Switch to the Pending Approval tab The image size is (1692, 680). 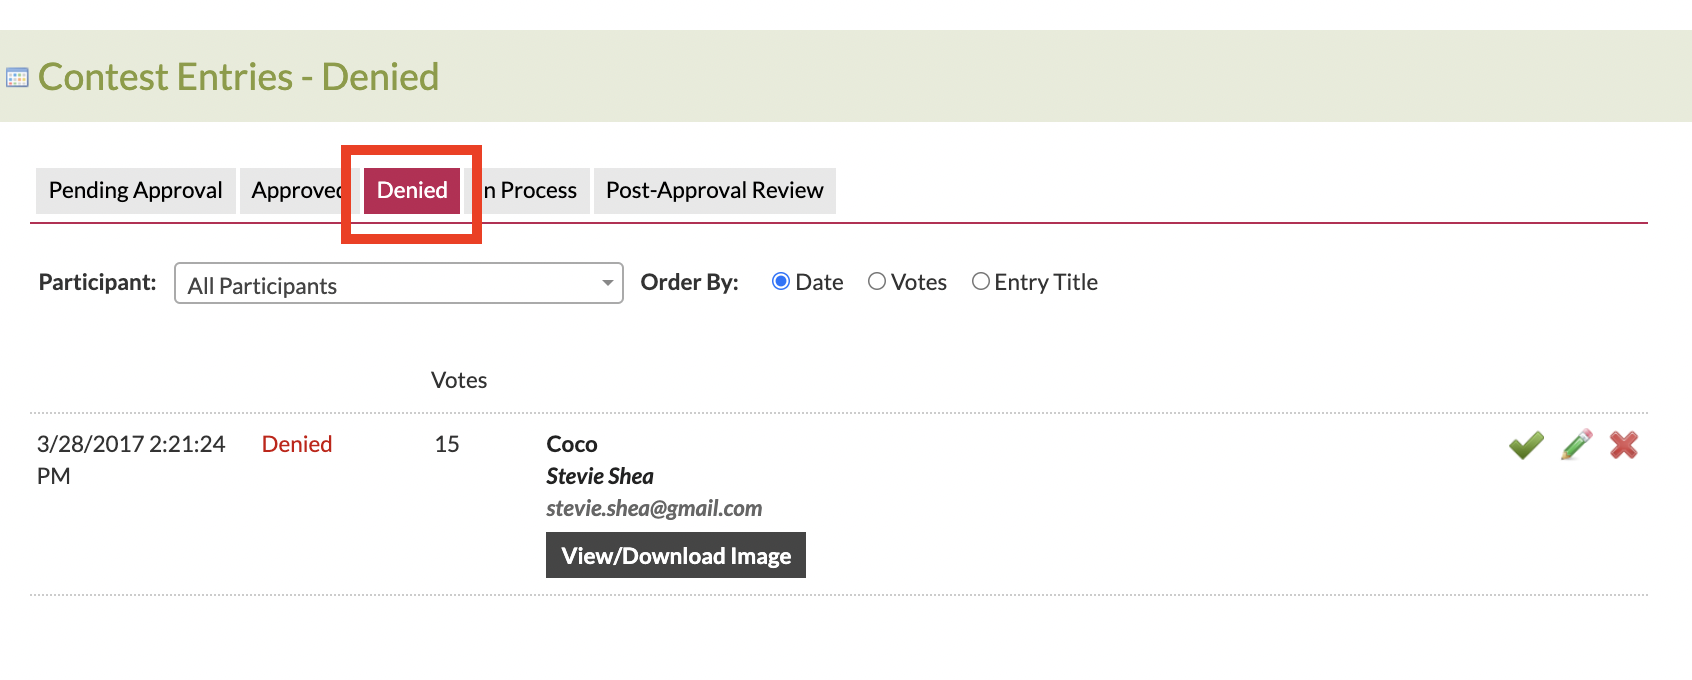click(x=136, y=190)
